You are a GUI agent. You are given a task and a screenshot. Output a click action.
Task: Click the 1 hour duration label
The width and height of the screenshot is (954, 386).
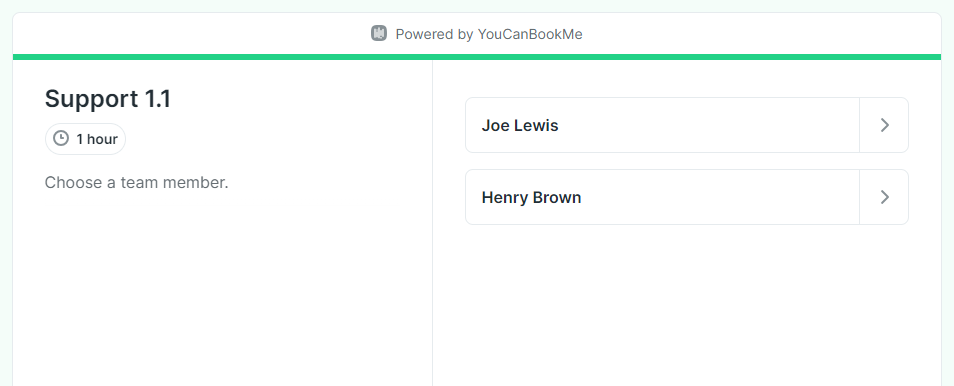pos(97,139)
